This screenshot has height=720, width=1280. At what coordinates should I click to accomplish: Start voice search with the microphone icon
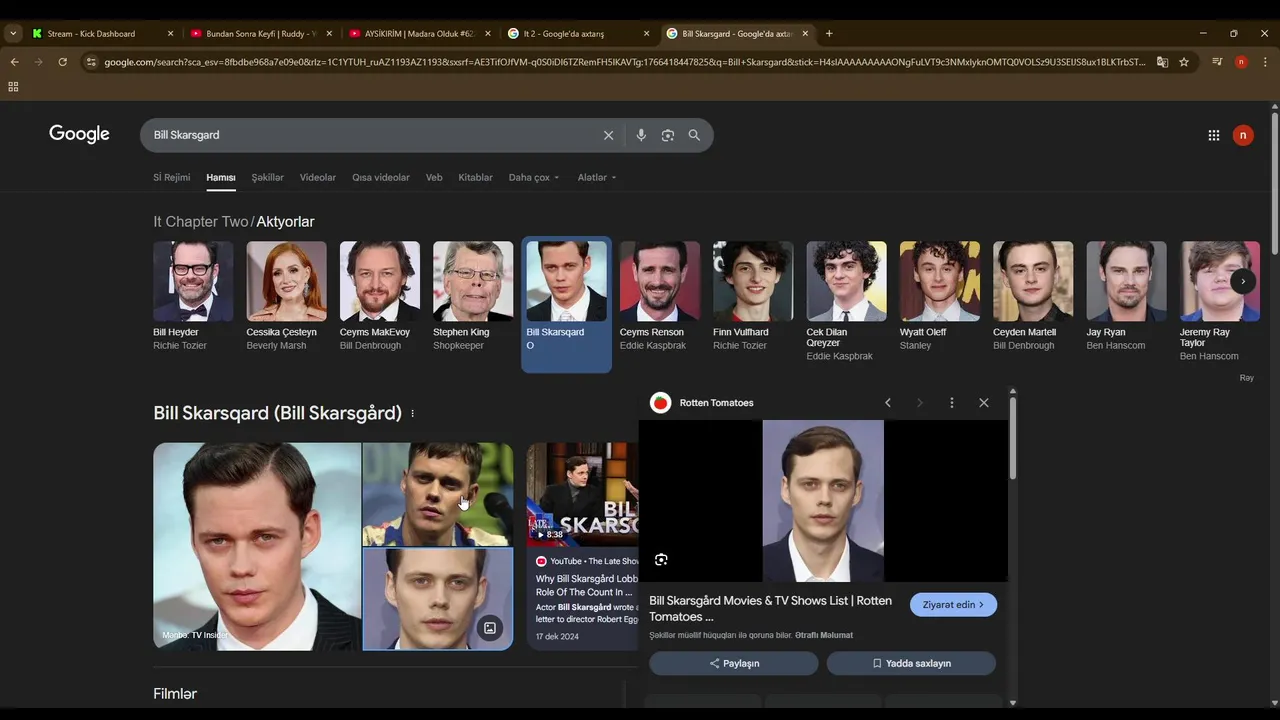coord(641,135)
